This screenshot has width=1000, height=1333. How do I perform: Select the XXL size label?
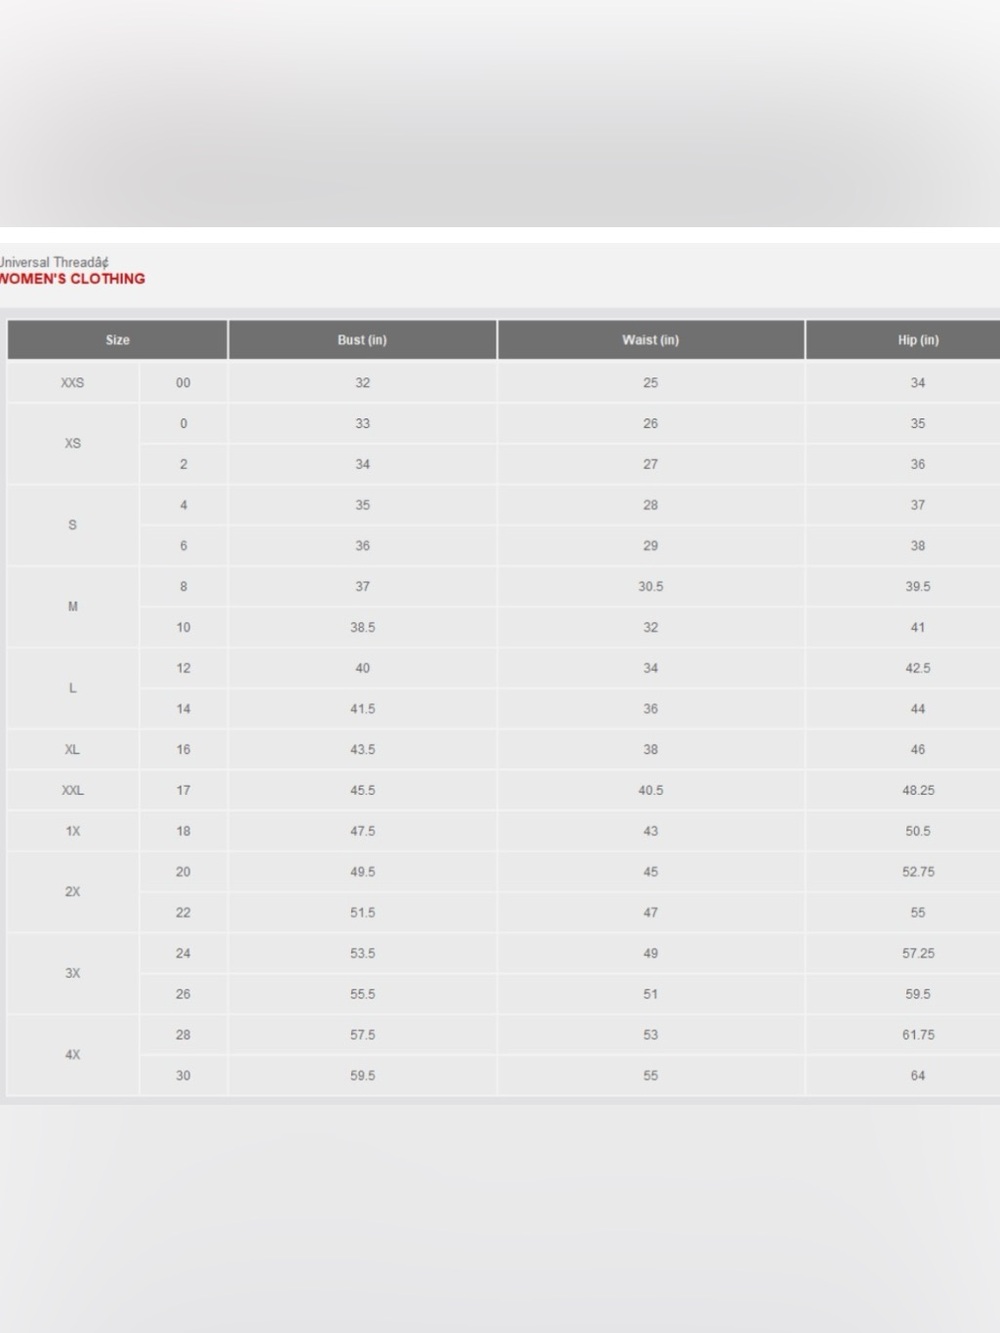(x=73, y=791)
